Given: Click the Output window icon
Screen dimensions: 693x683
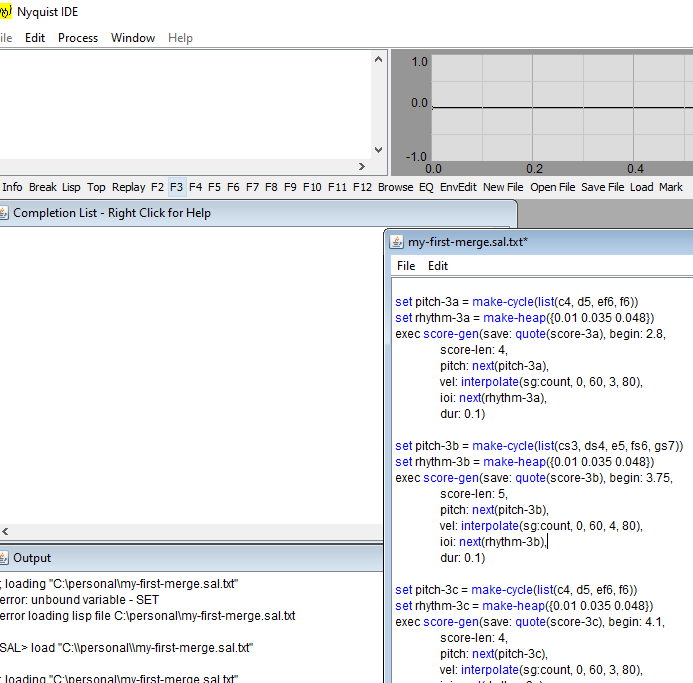Looking at the screenshot, I should pos(4,558).
